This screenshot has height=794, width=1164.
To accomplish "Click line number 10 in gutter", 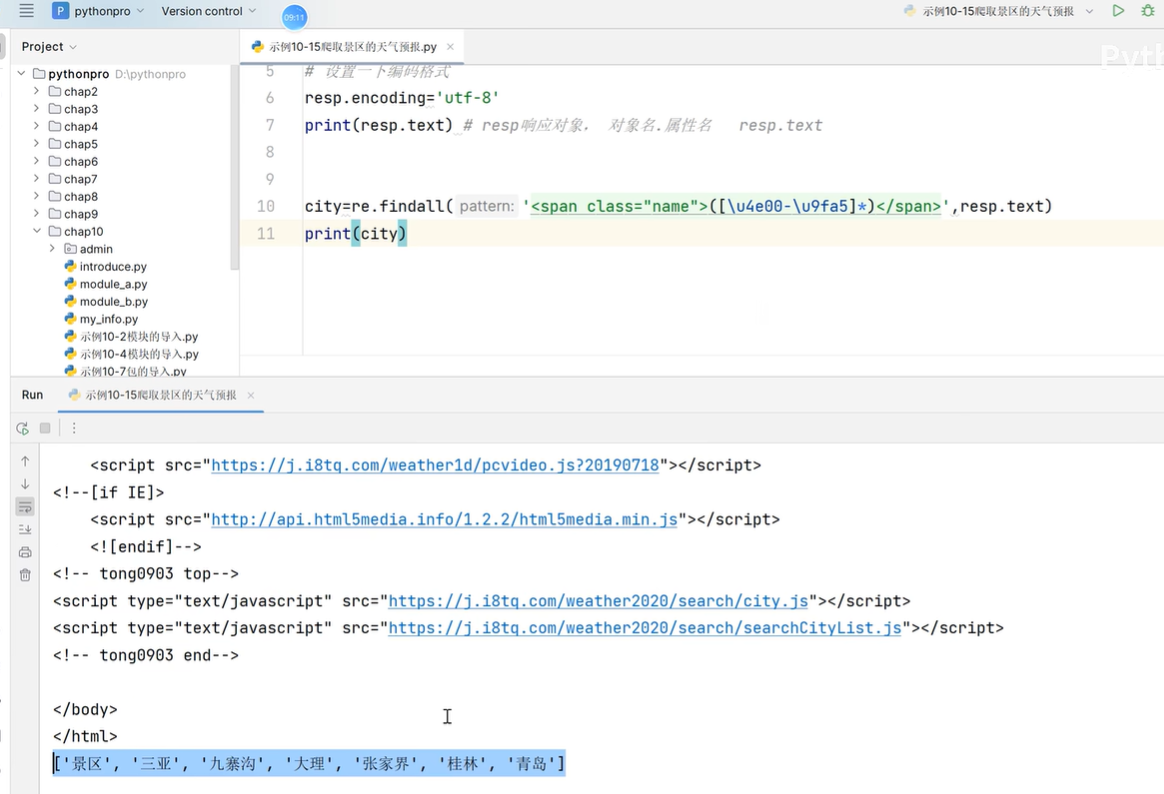I will [266, 206].
